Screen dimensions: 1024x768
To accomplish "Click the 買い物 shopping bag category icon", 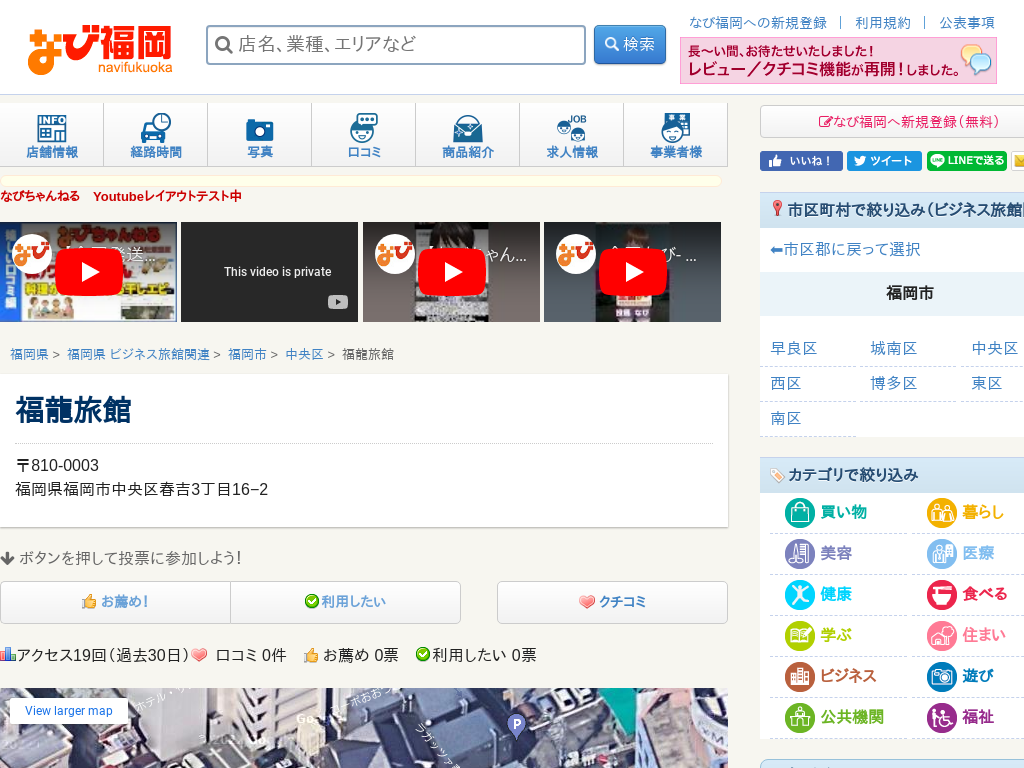I will coord(799,513).
